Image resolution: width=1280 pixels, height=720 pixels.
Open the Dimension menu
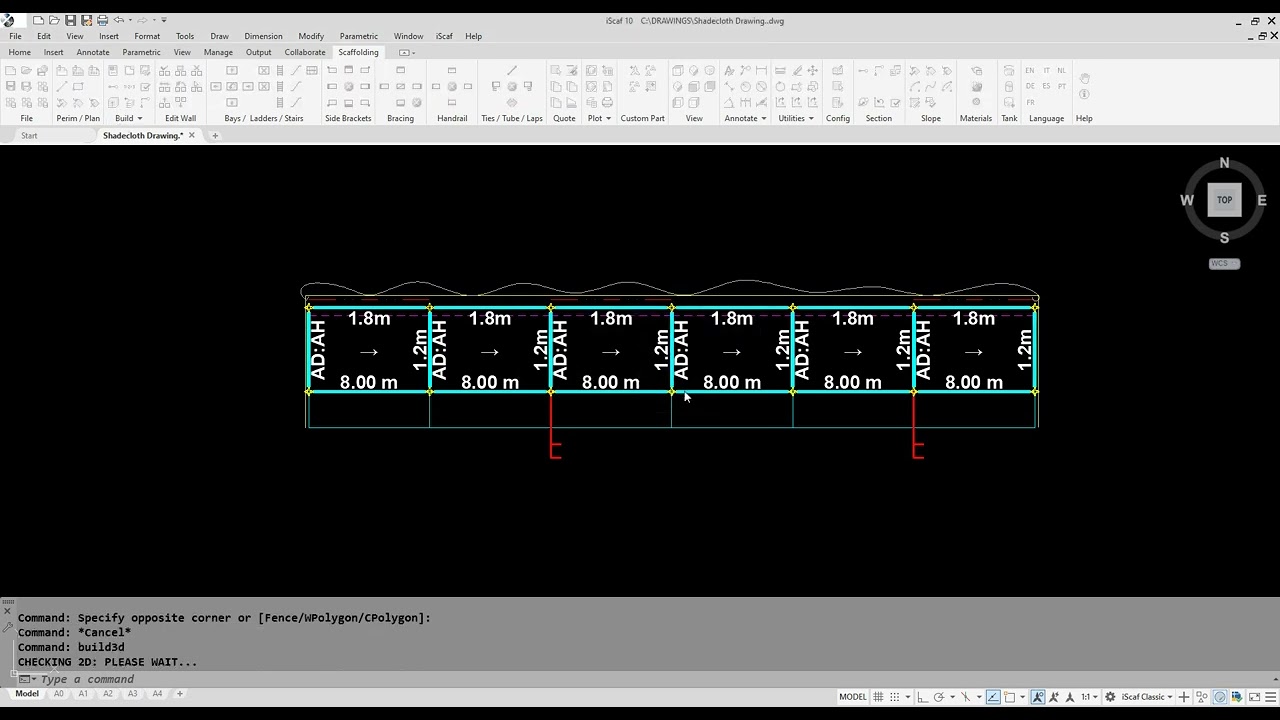(263, 36)
